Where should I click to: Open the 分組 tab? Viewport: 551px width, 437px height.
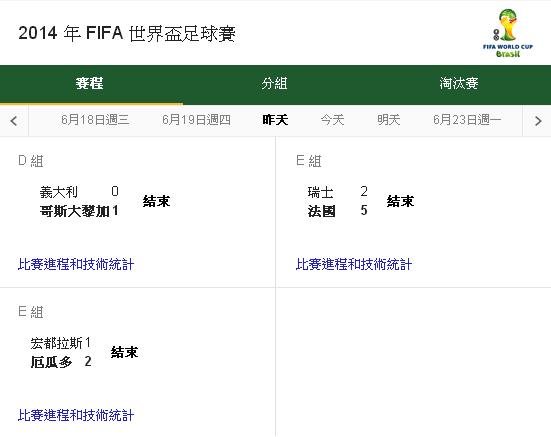pos(274,84)
